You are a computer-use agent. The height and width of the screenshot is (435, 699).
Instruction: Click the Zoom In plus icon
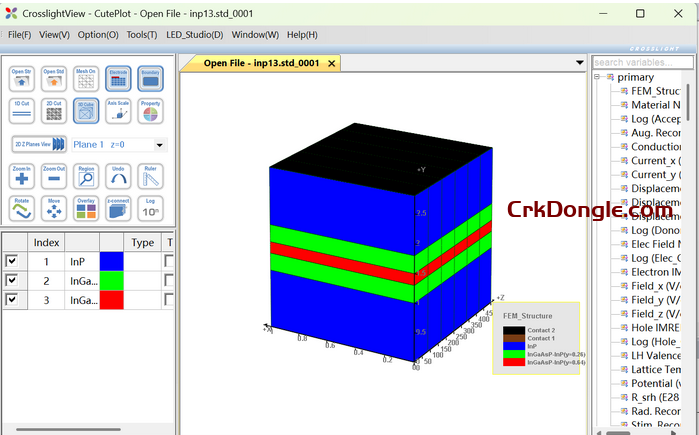[22, 176]
